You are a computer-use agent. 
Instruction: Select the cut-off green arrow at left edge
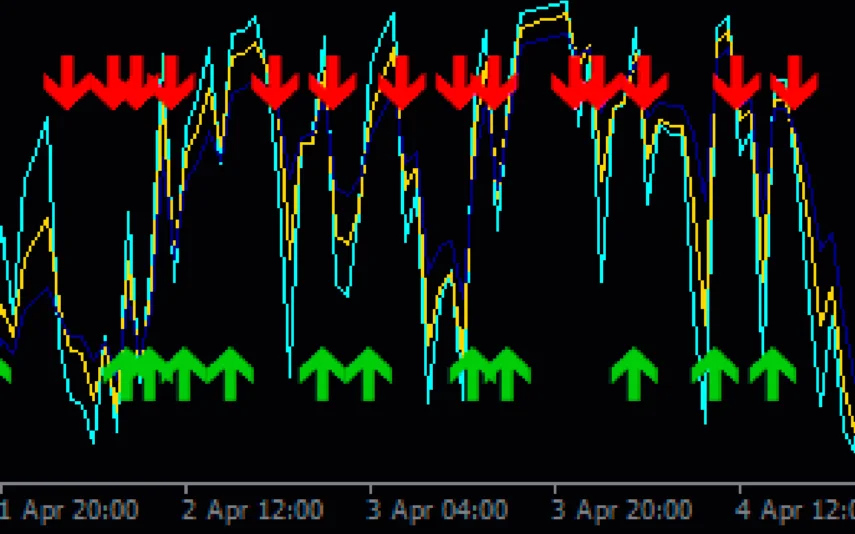point(4,372)
